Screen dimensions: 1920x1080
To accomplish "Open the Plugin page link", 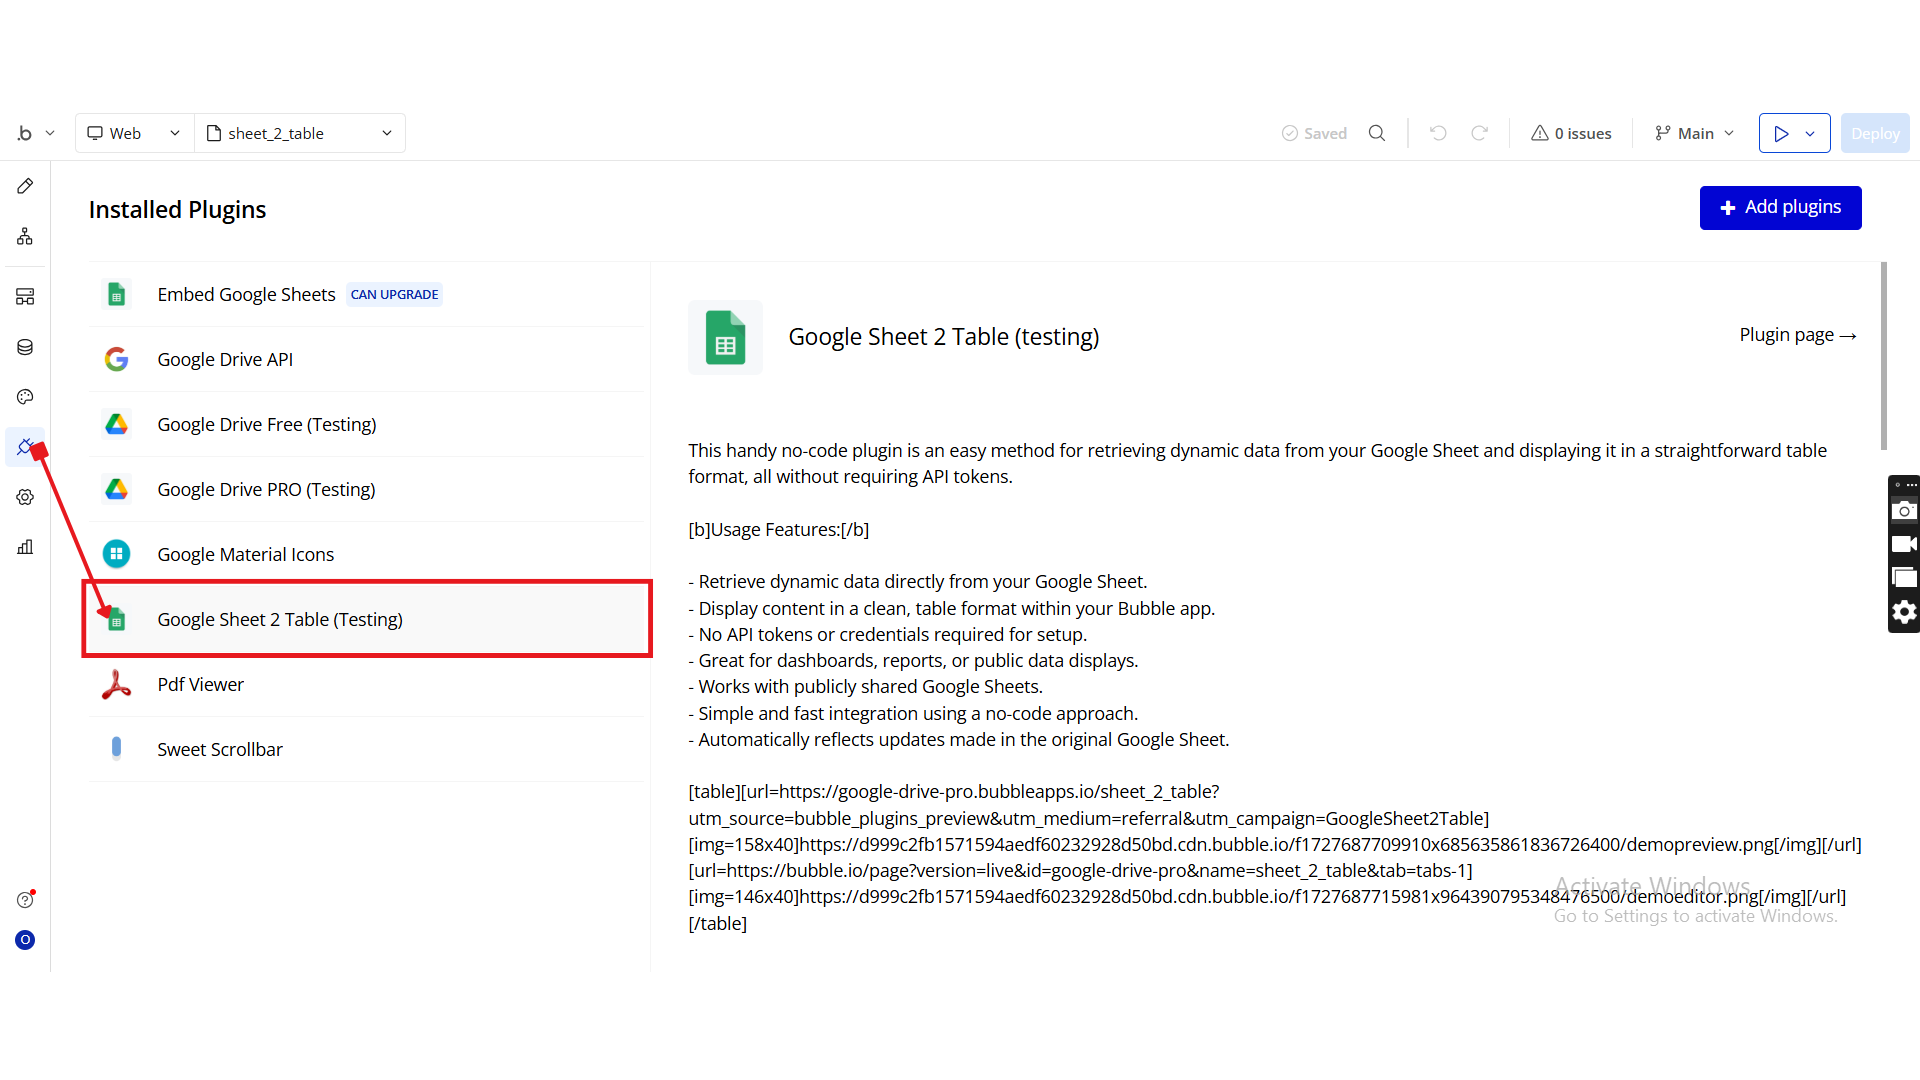I will (1797, 335).
